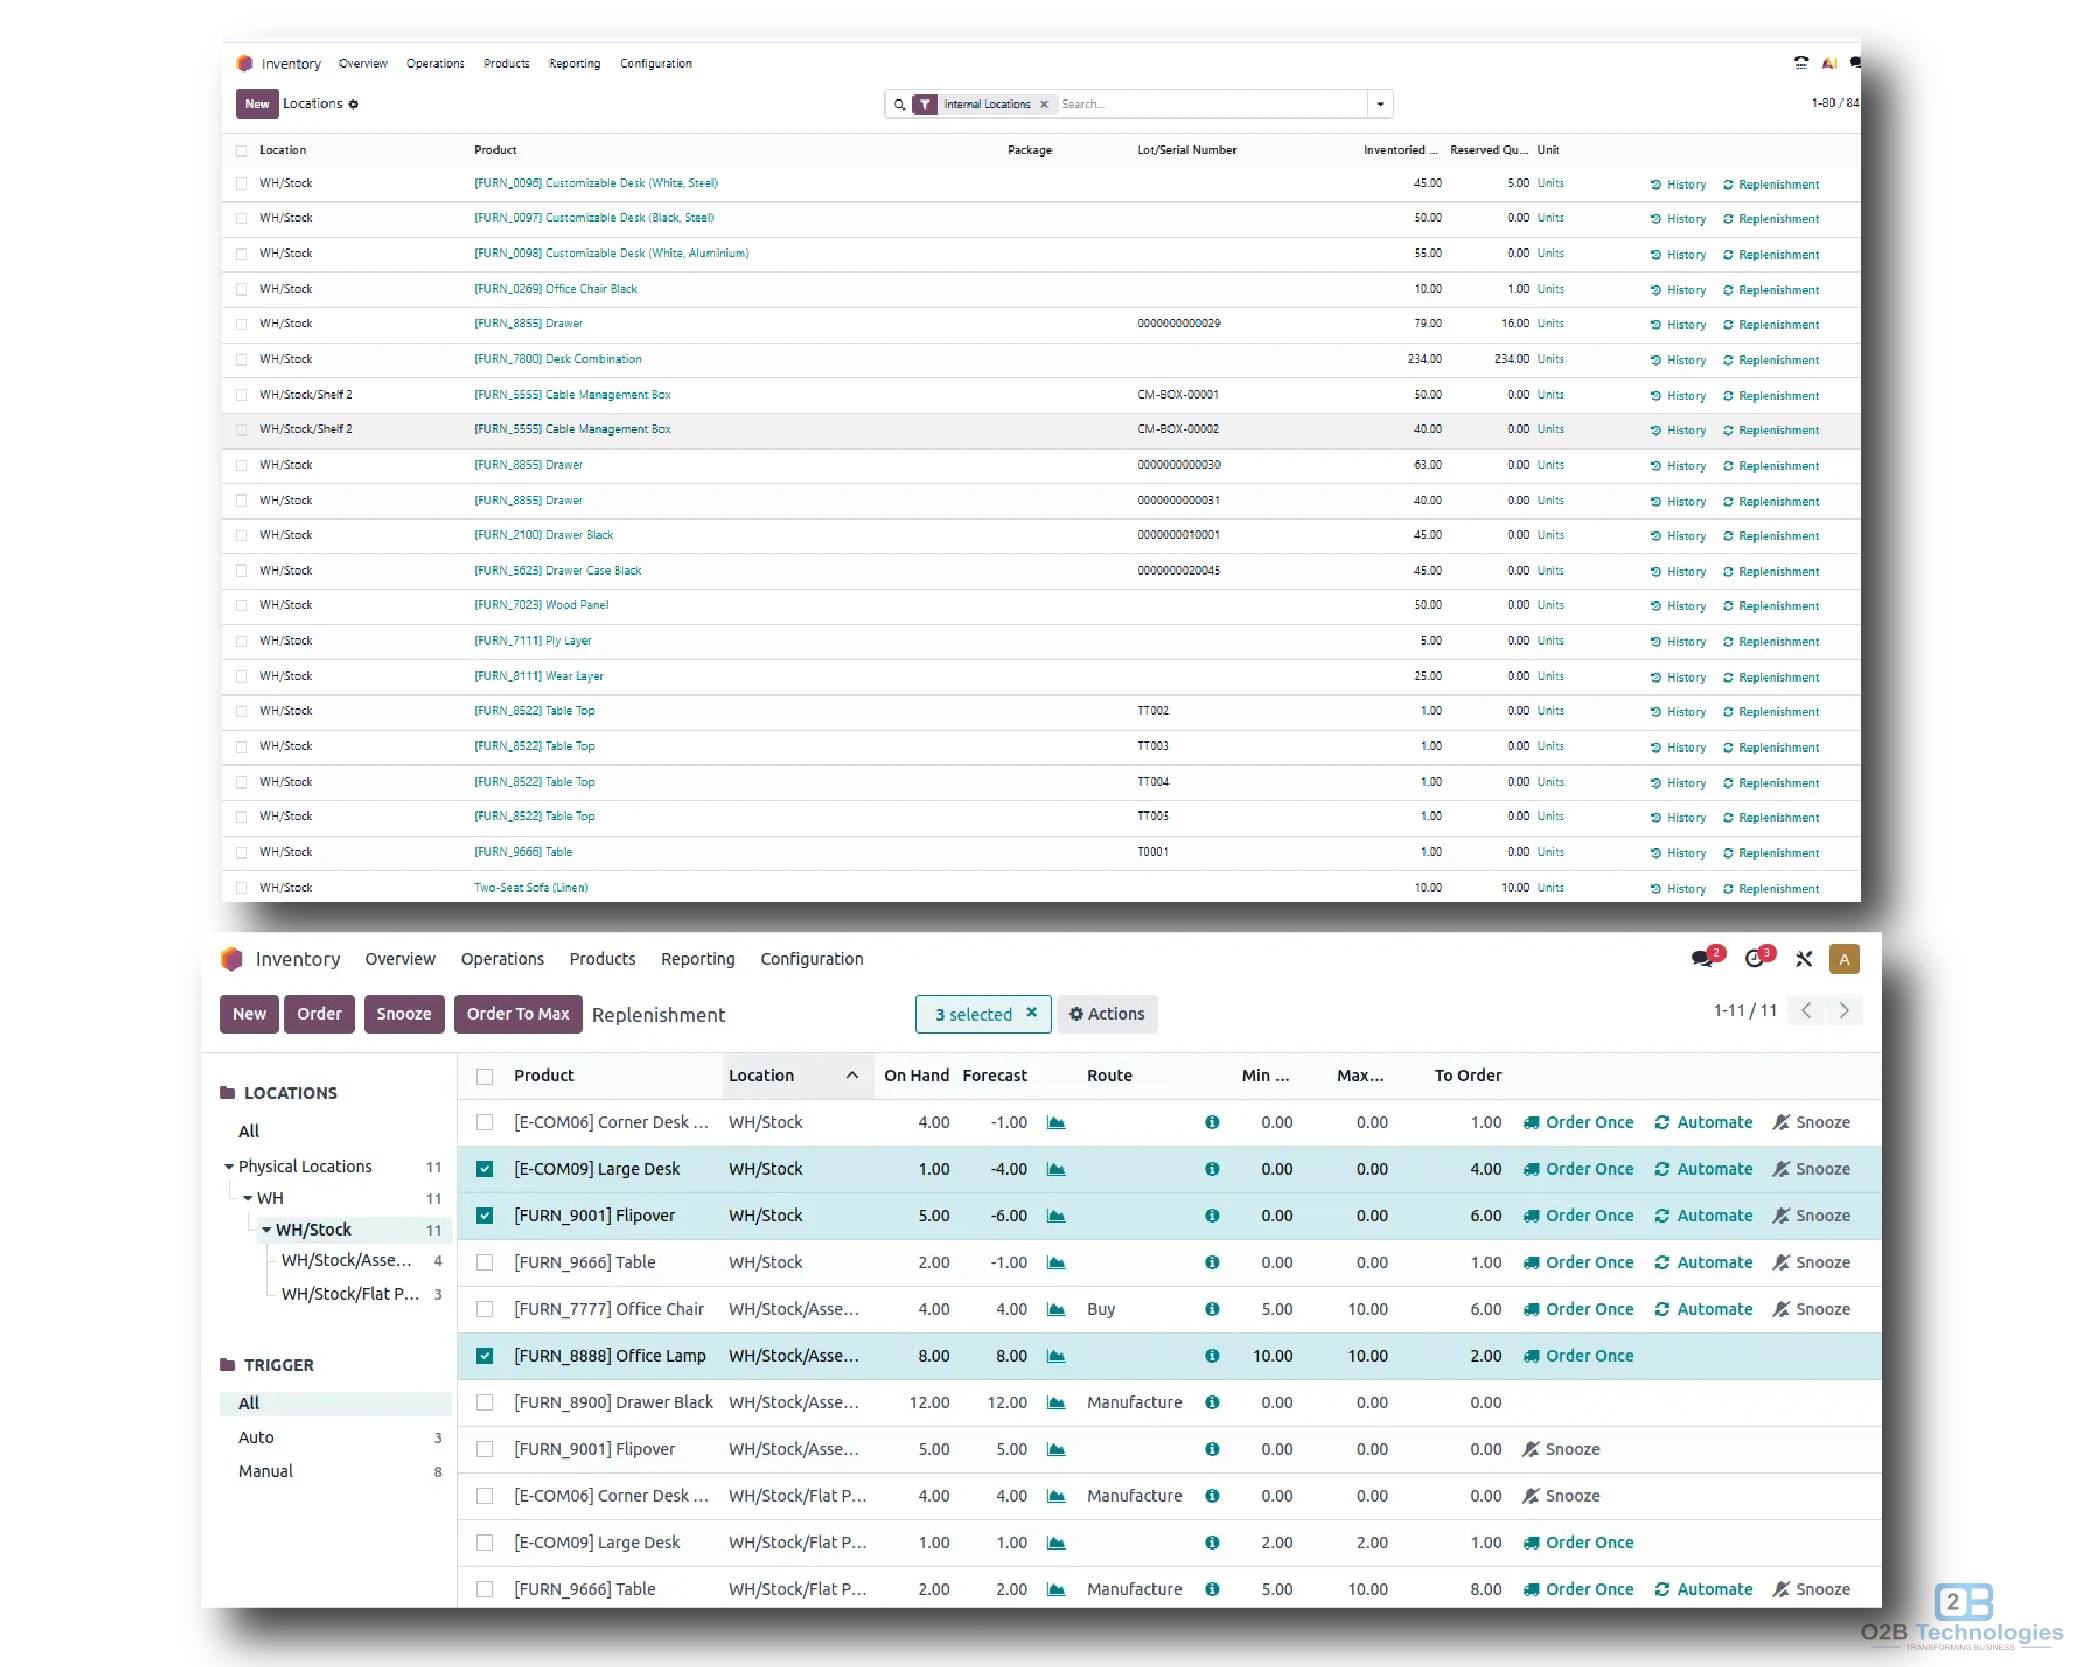Image resolution: width=2084 pixels, height=1667 pixels.
Task: Open the Conversations icon with 2 notifications
Action: 1703,957
